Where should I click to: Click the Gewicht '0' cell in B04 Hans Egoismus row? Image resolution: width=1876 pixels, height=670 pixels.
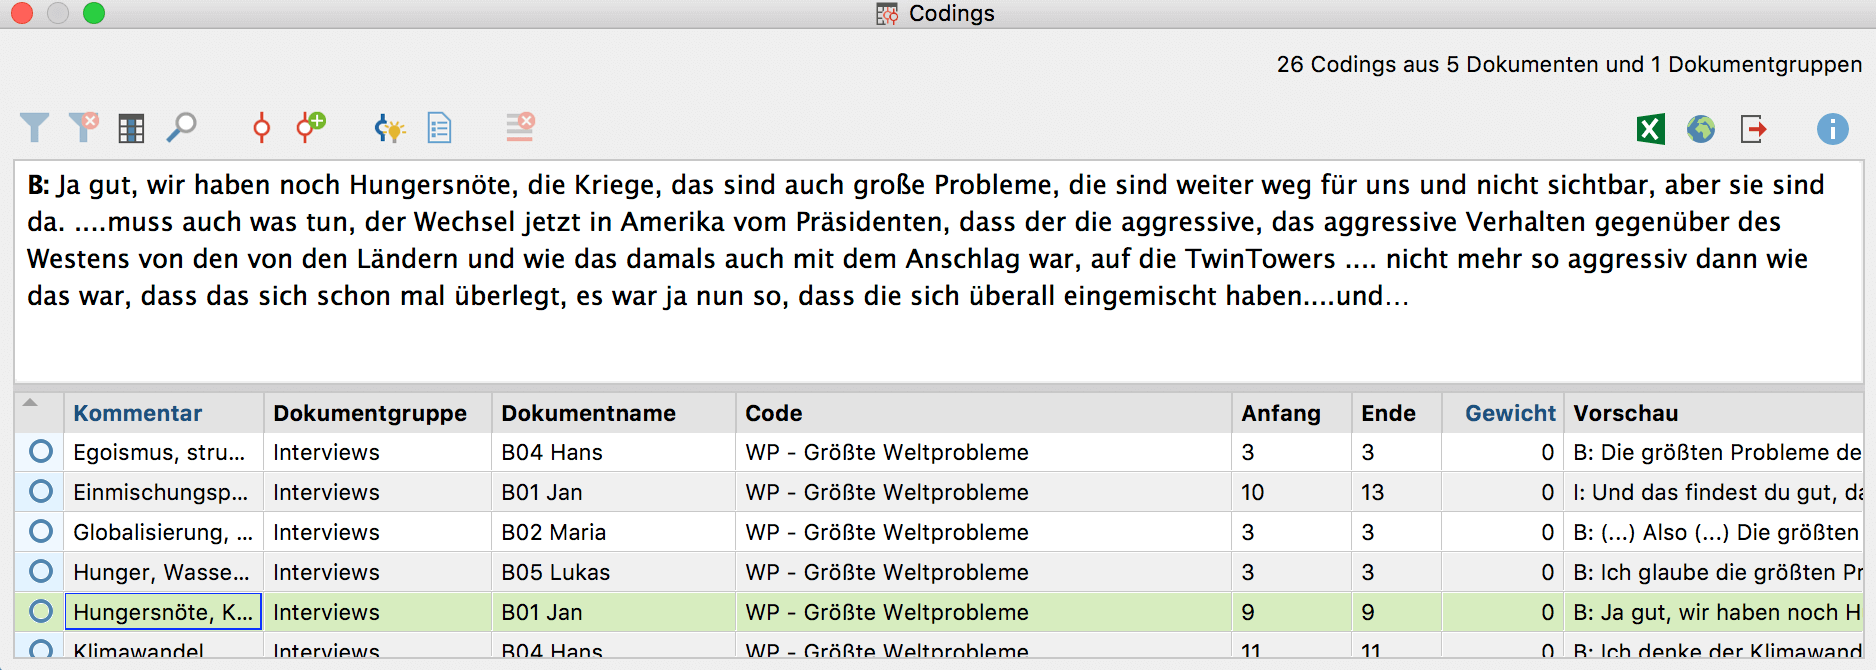tap(1502, 452)
